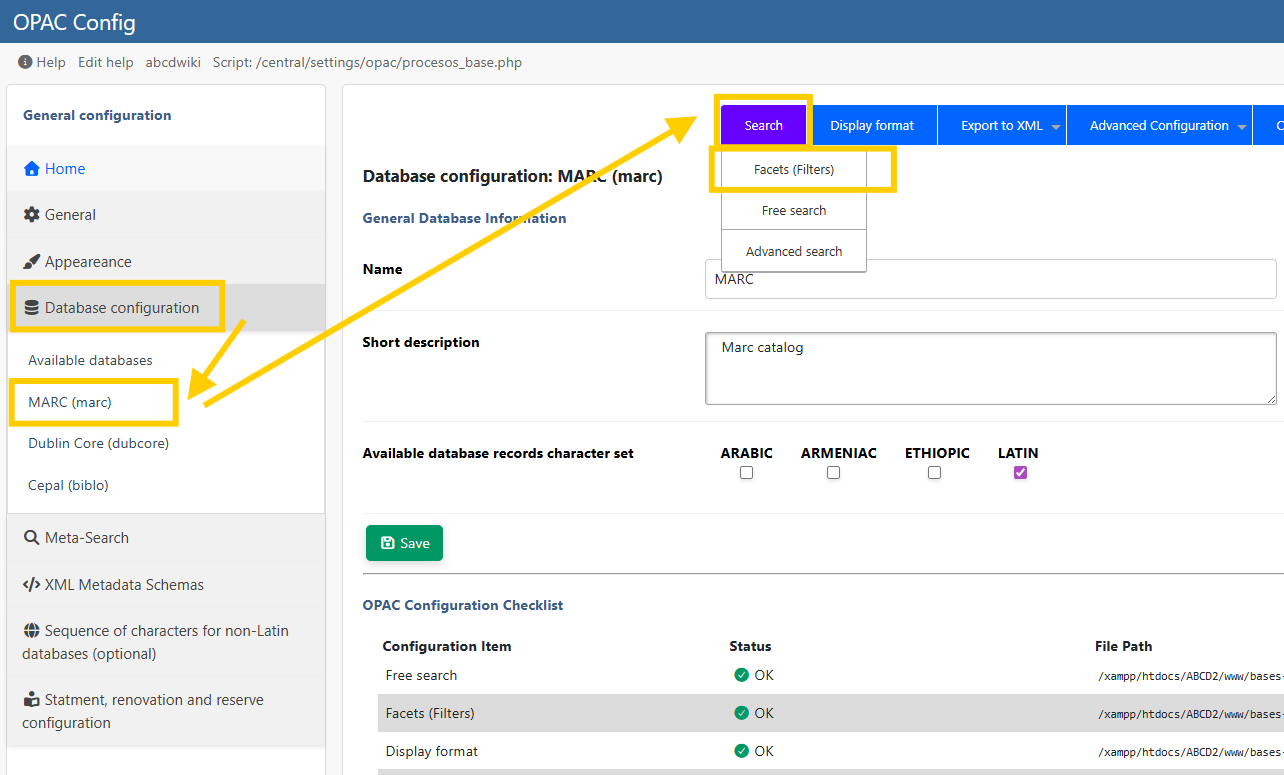Check the ARMENIAC character set box
This screenshot has width=1284, height=775.
[833, 473]
